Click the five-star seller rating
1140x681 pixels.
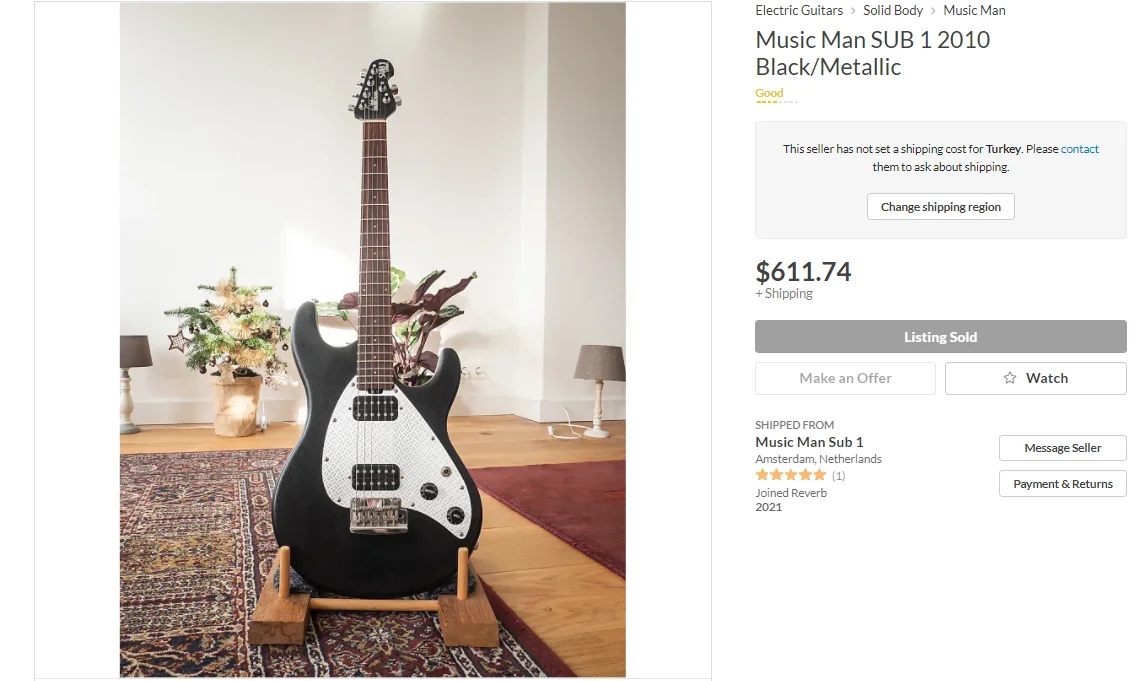pyautogui.click(x=791, y=475)
